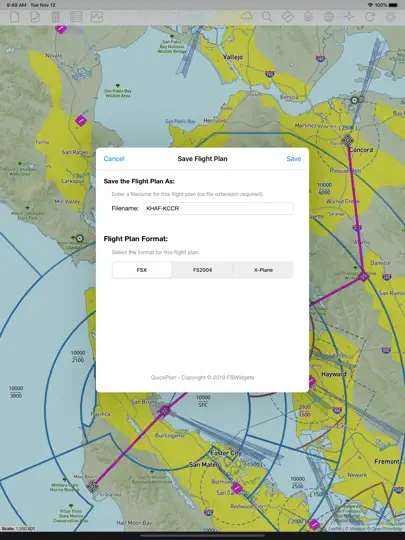Click the Half Moon Bay airport waypoint marker

[x=92, y=486]
